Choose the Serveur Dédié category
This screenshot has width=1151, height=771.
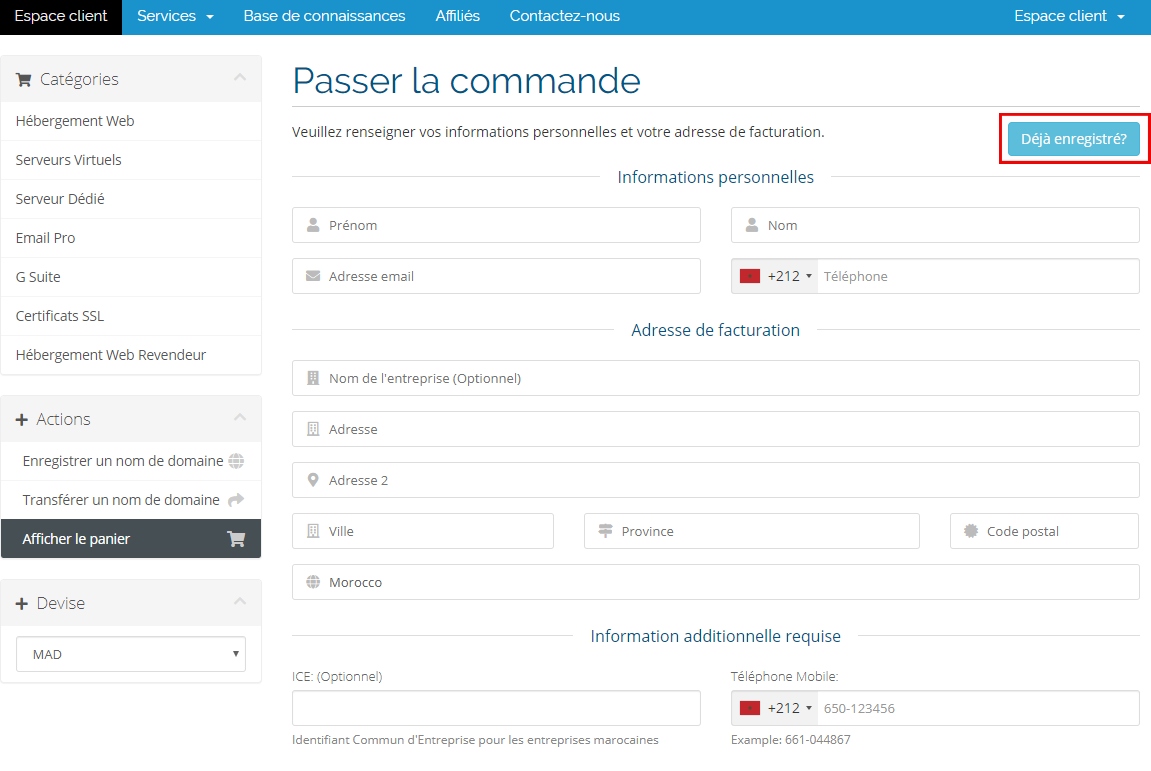pyautogui.click(x=131, y=199)
